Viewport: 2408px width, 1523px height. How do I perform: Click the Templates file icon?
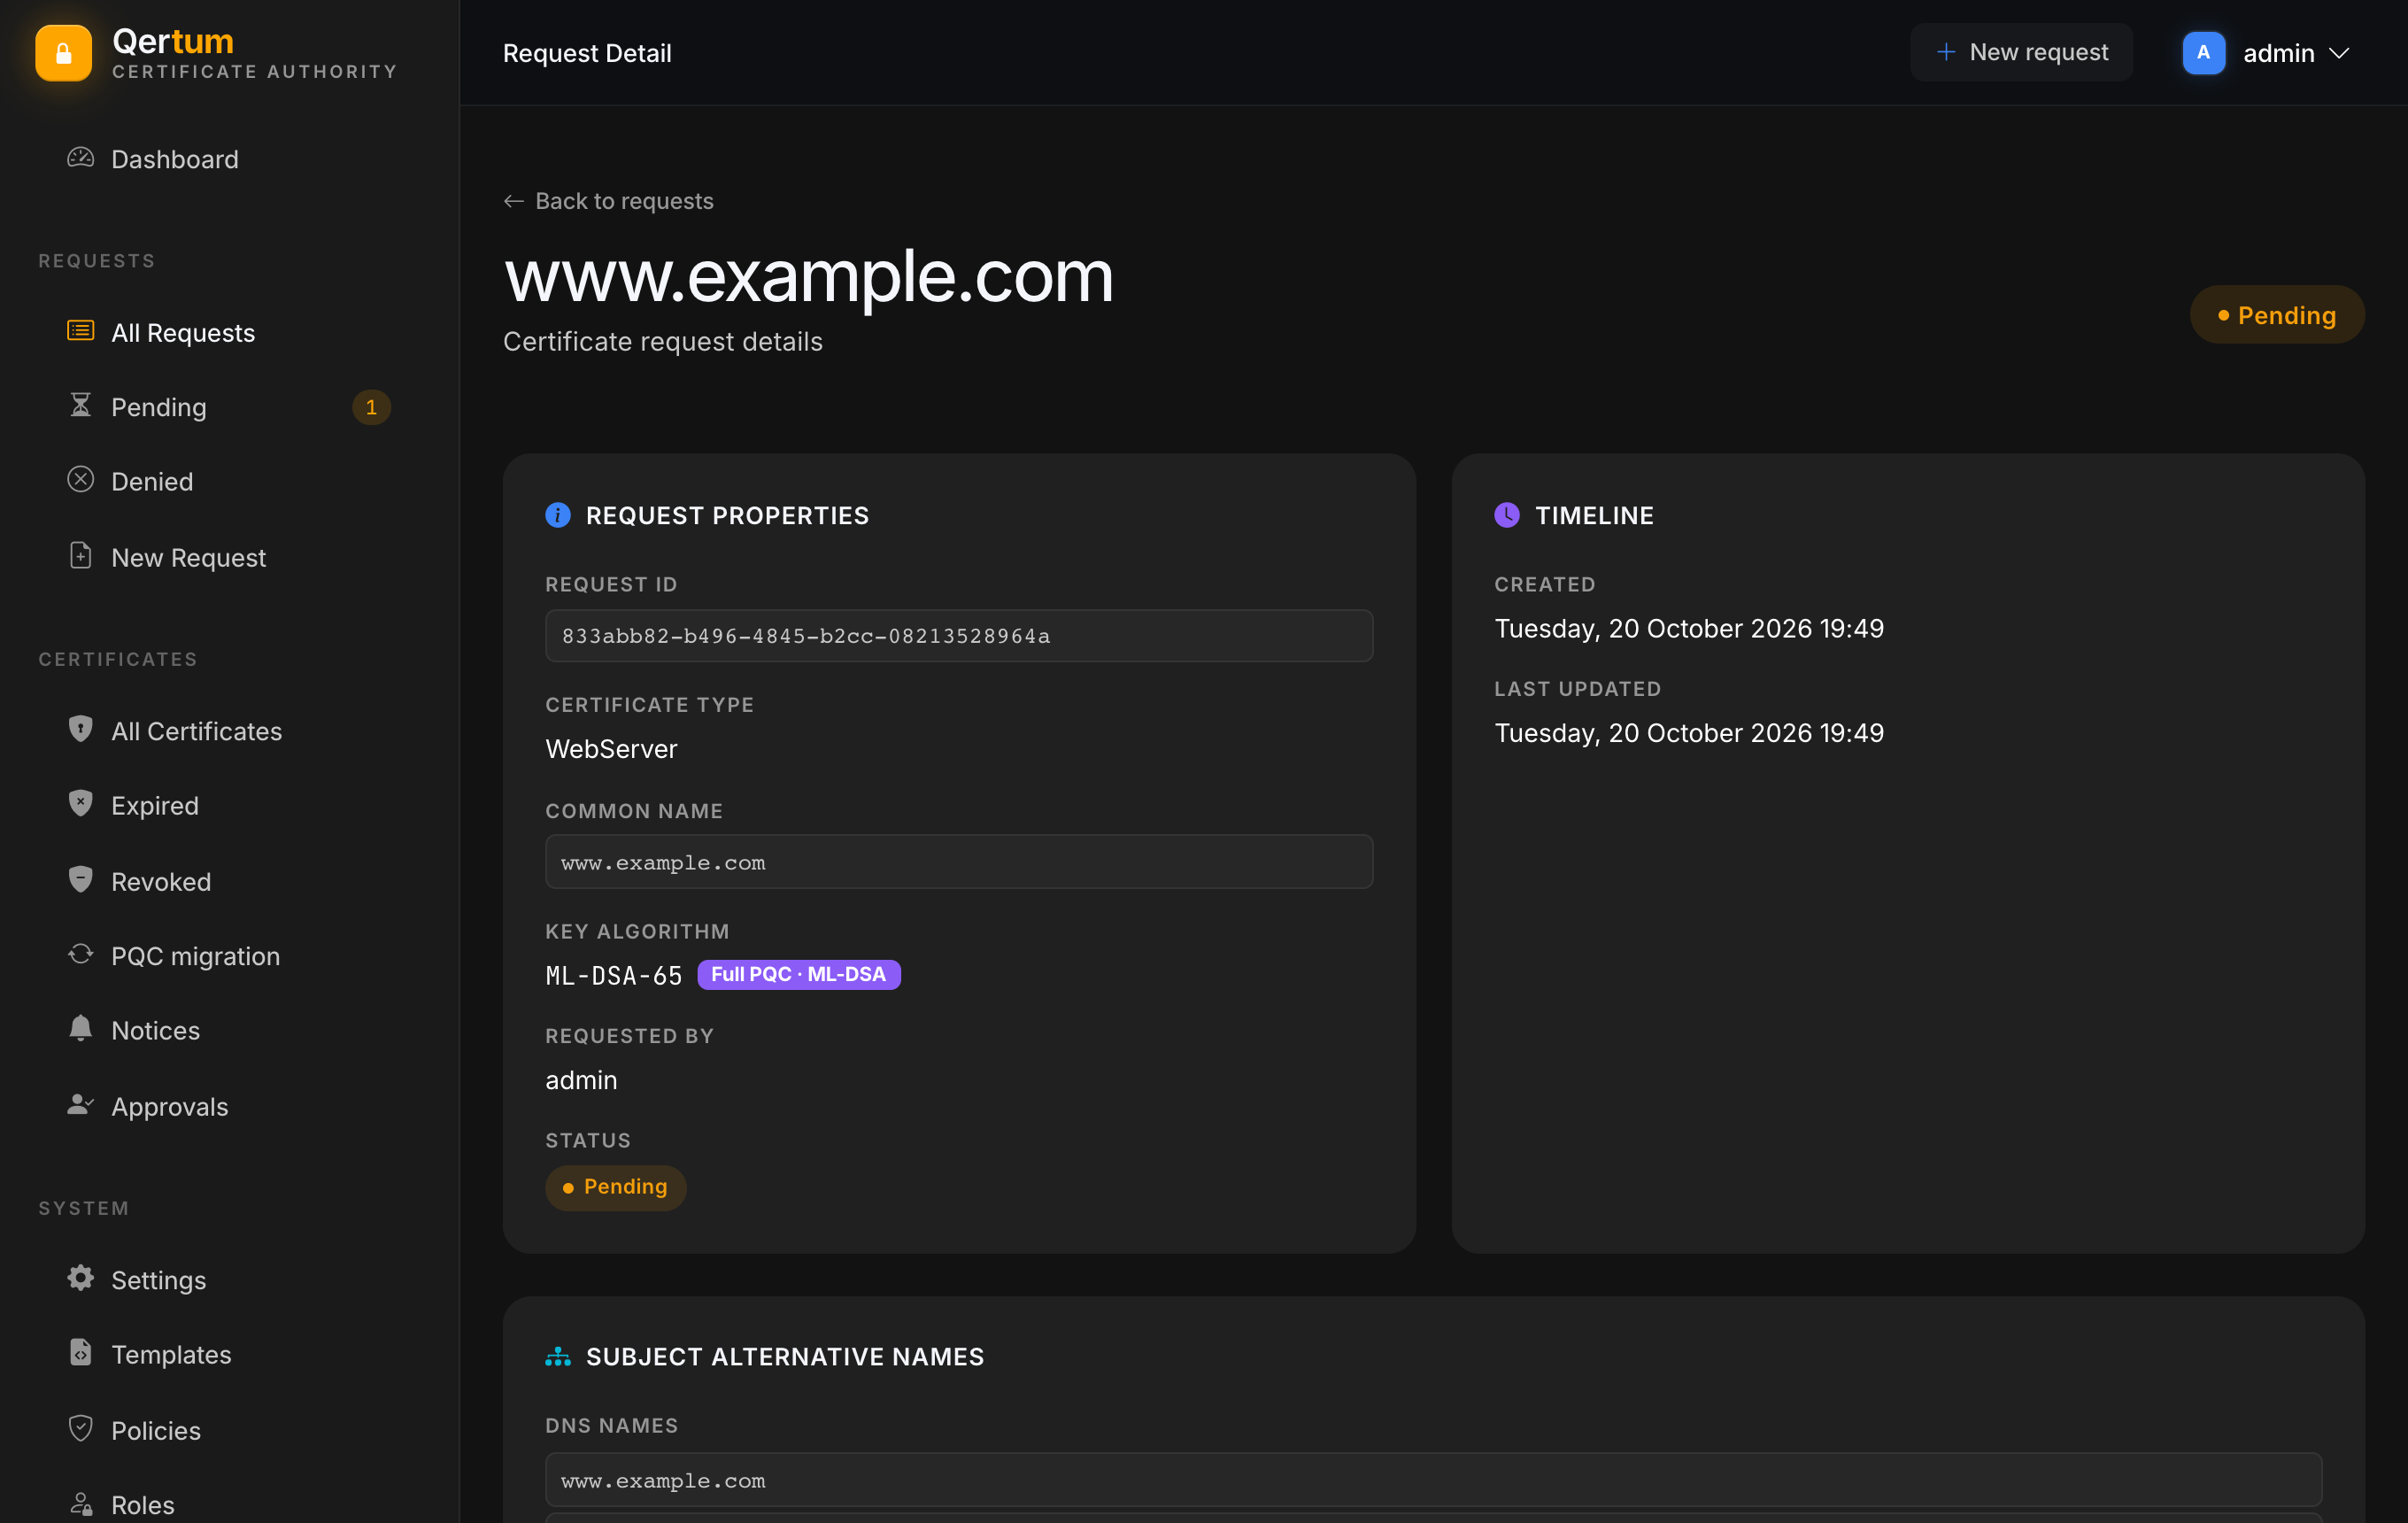[80, 1353]
